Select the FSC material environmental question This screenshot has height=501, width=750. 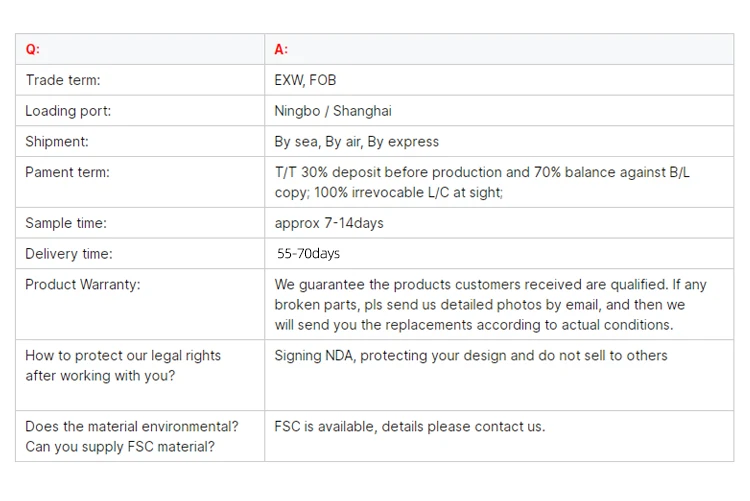click(132, 436)
